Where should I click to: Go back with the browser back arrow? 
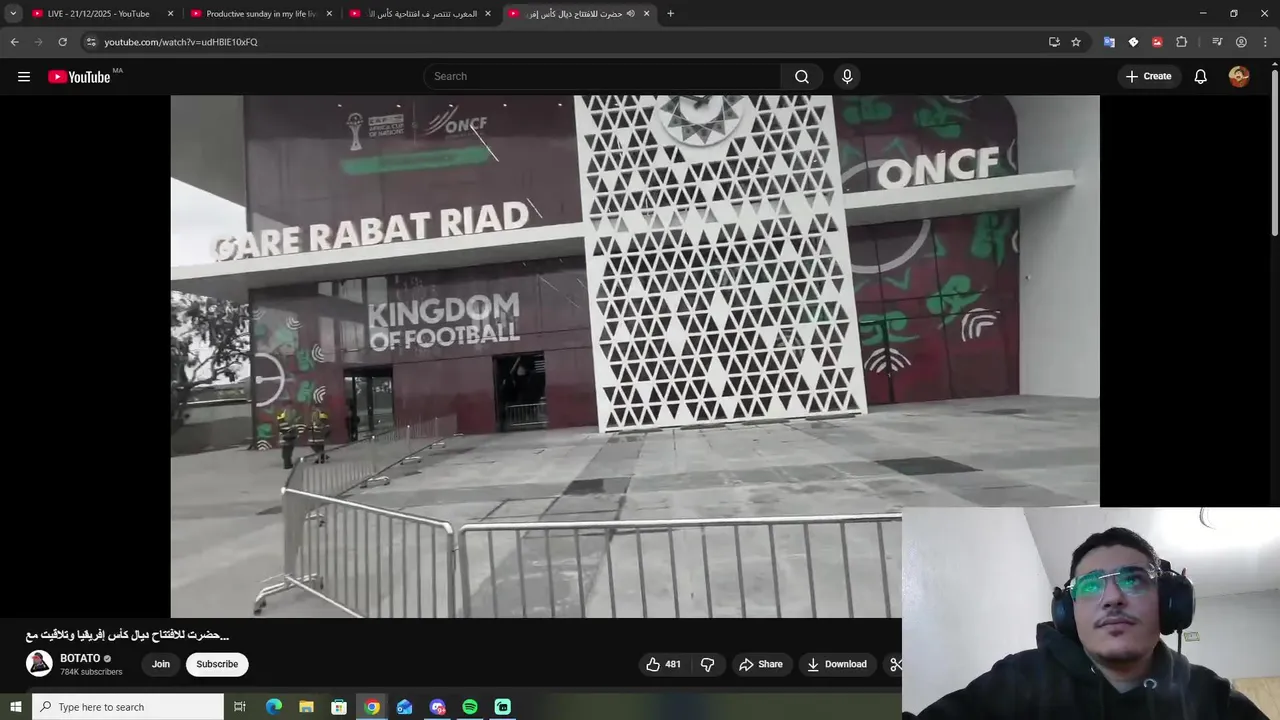coord(14,42)
